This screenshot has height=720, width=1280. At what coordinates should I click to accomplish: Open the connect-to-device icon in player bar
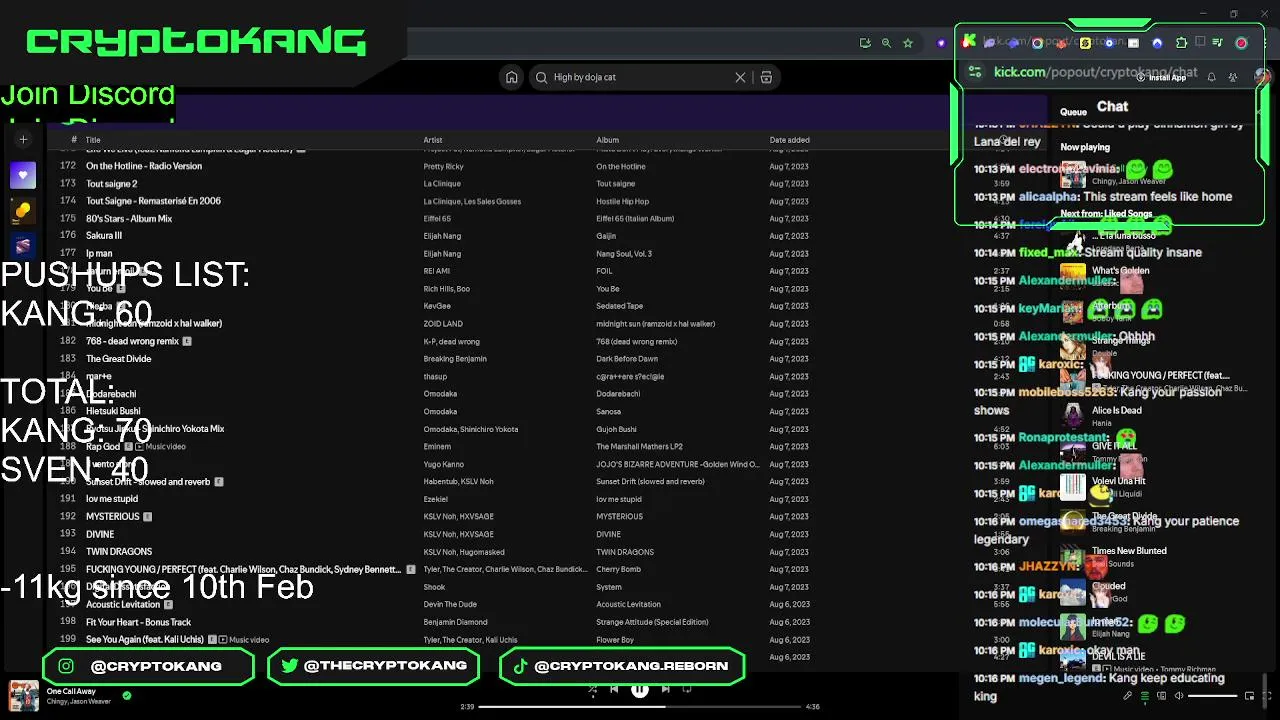[1162, 696]
